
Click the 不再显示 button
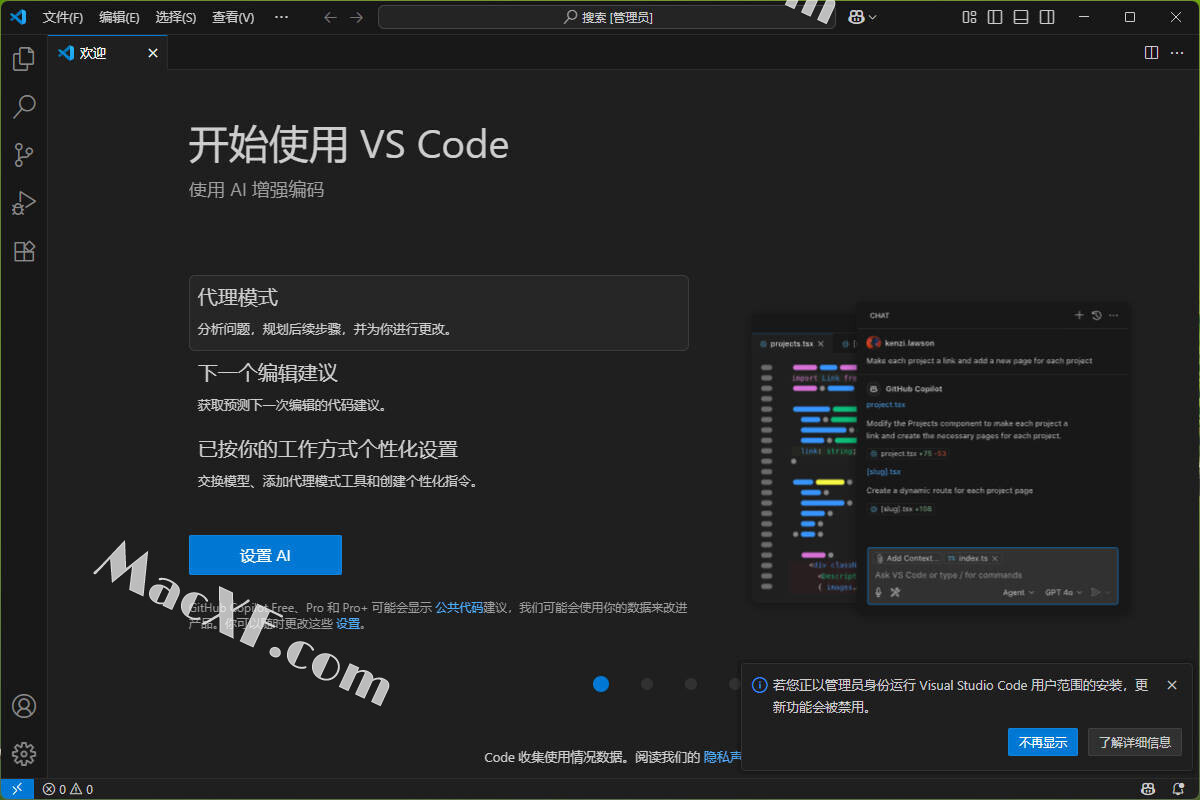(1043, 742)
